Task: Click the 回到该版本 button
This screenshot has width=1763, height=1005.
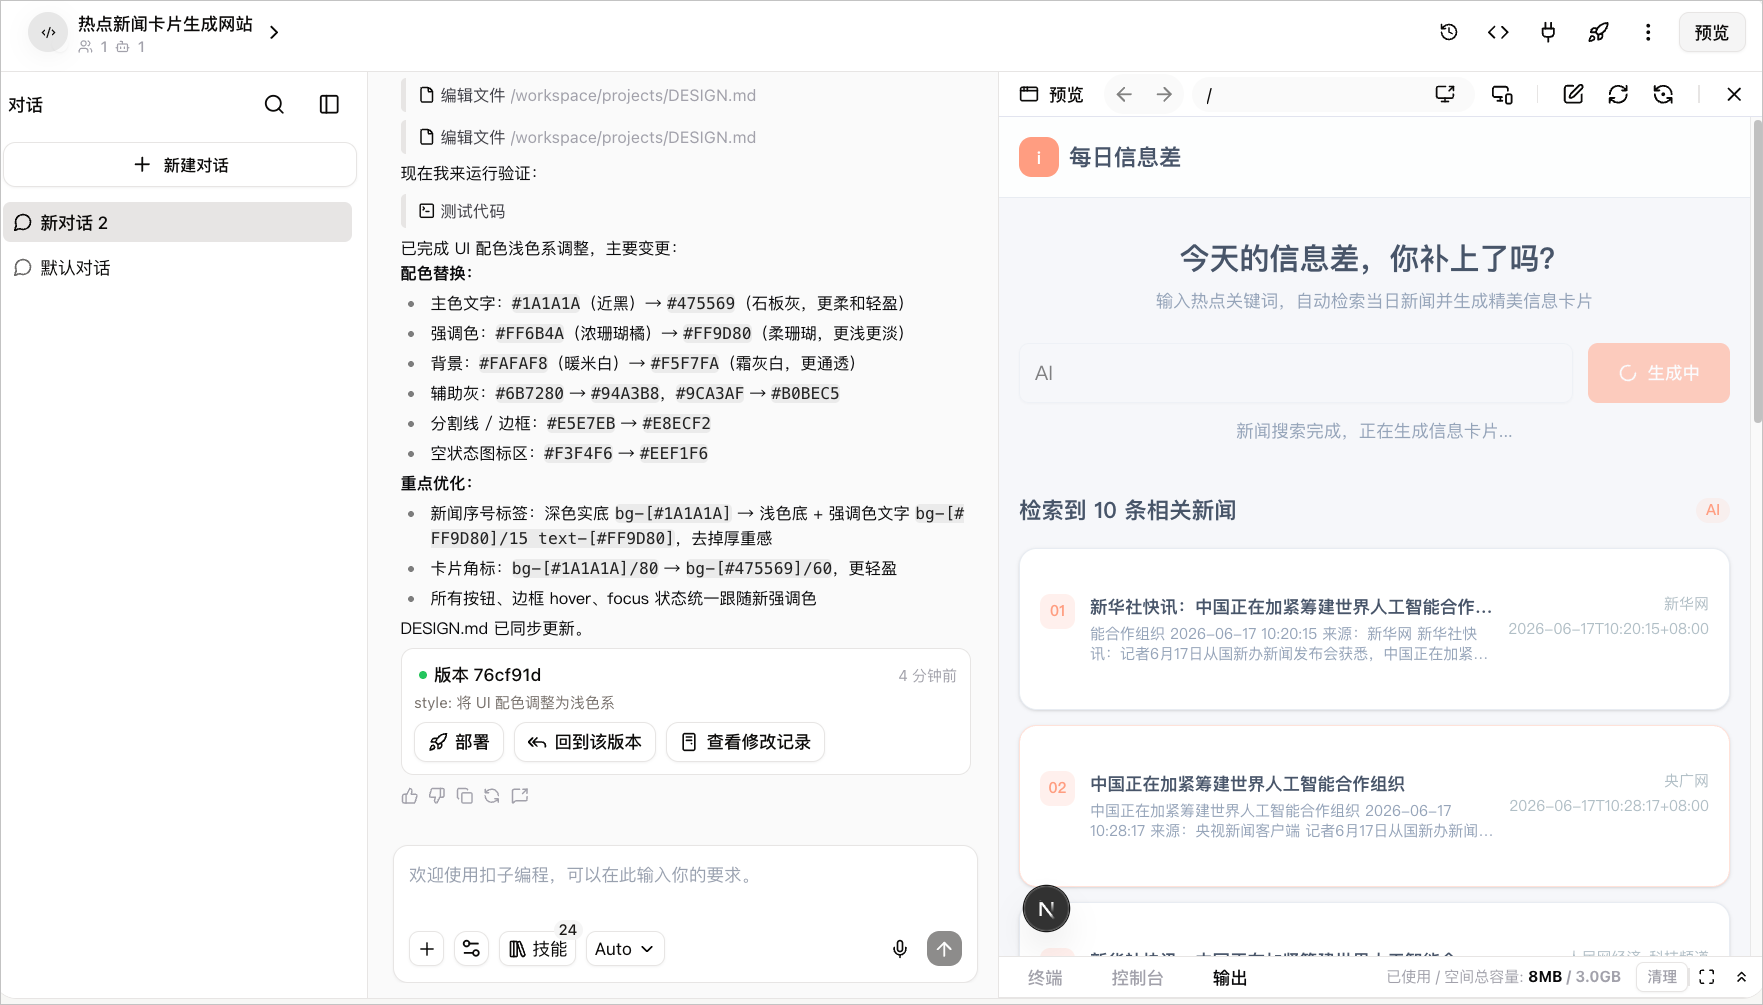Action: click(585, 742)
